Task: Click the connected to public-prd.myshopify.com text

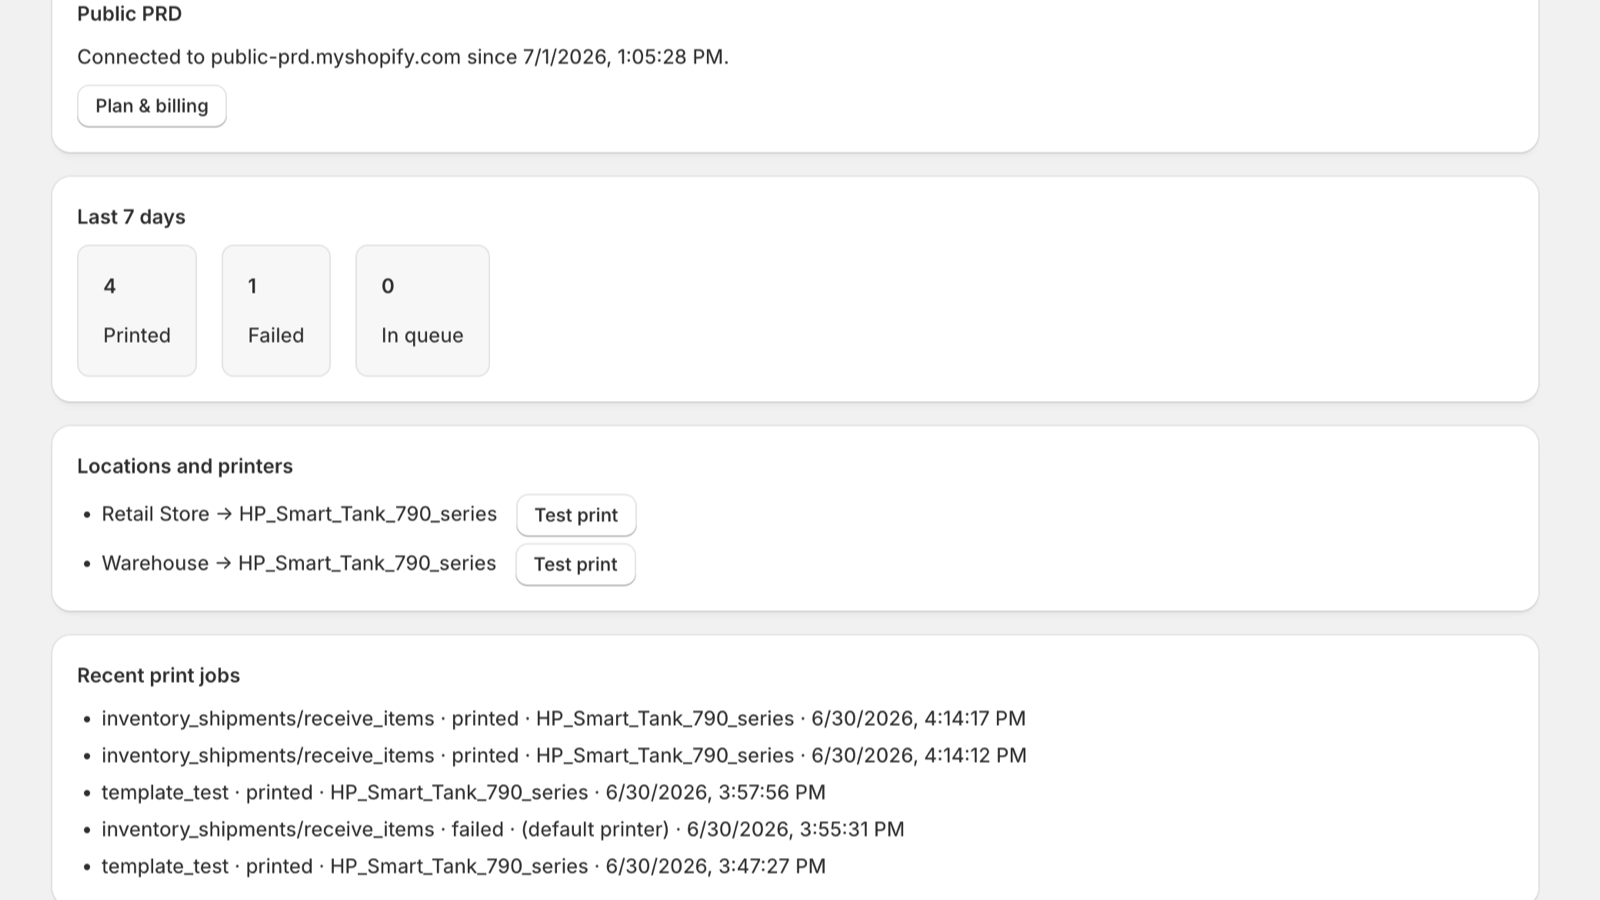Action: click(403, 57)
